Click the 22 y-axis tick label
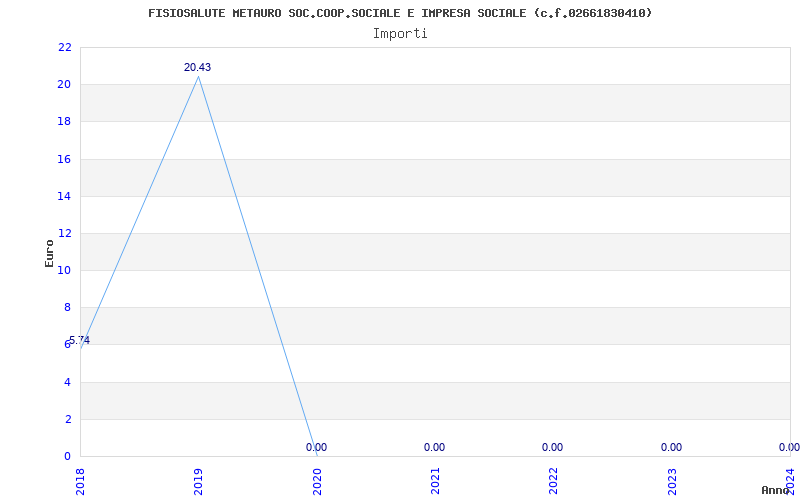The width and height of the screenshot is (800, 500). tap(65, 47)
